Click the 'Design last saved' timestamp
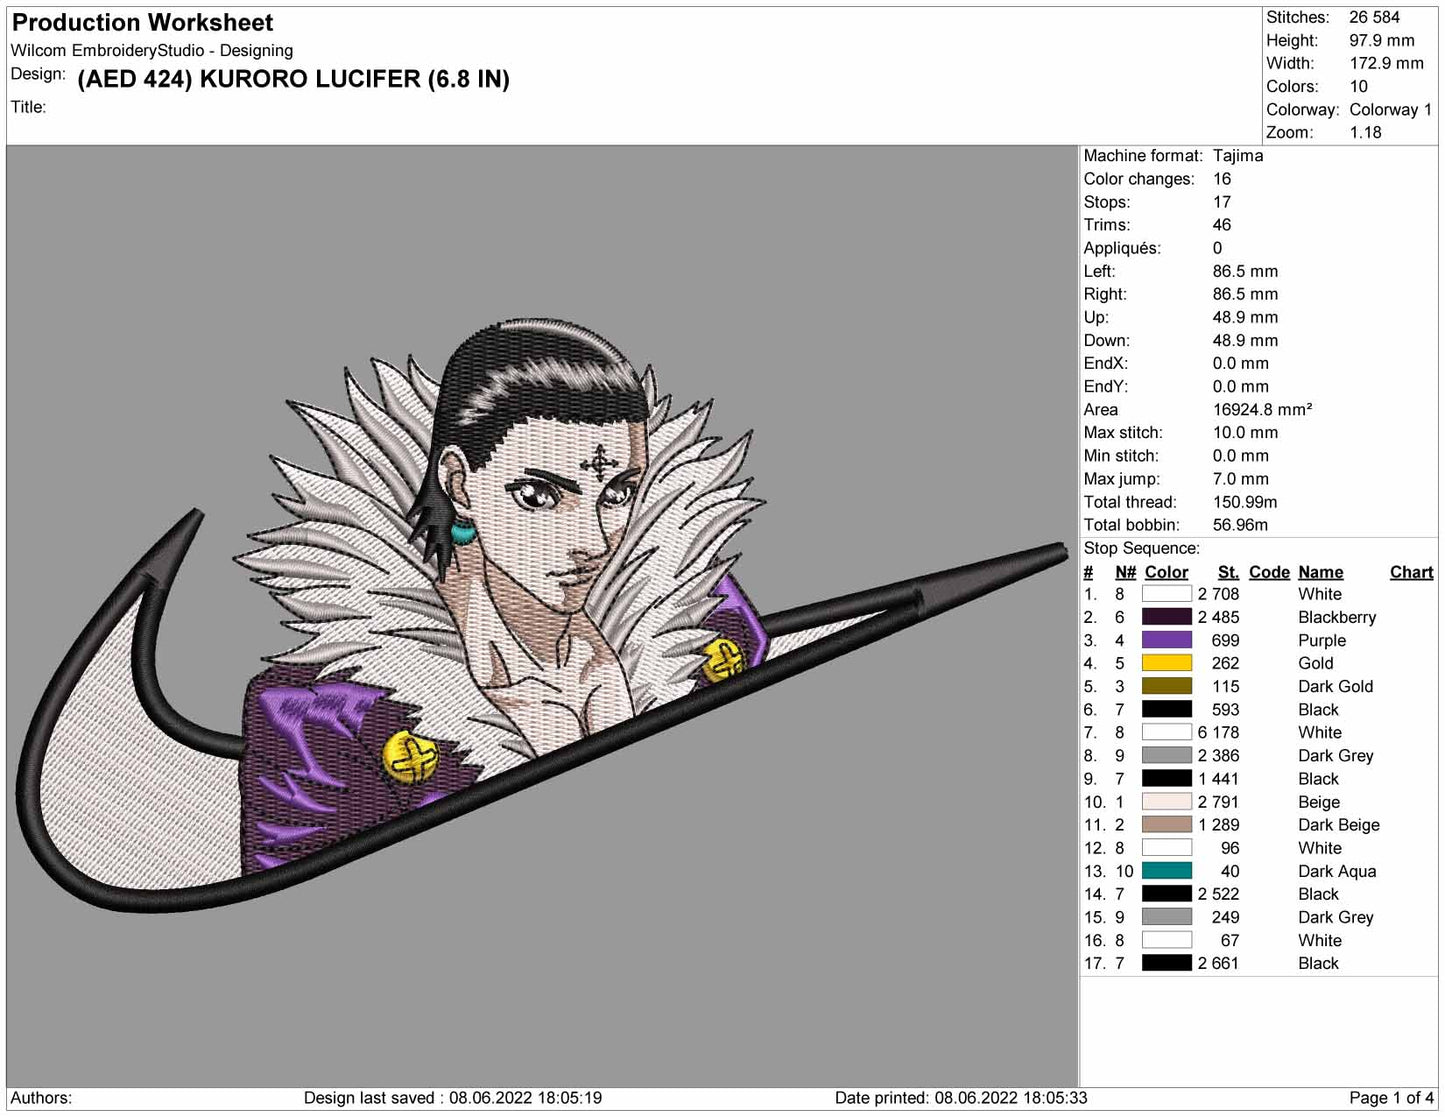 tap(453, 1098)
